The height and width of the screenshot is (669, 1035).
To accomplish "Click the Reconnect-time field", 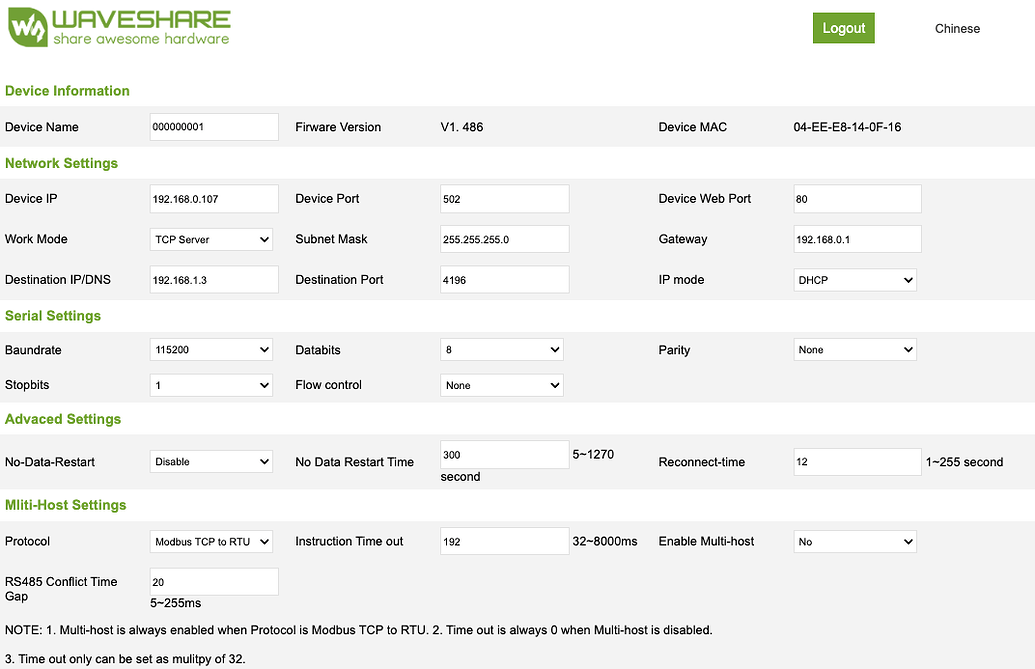I will coord(857,461).
